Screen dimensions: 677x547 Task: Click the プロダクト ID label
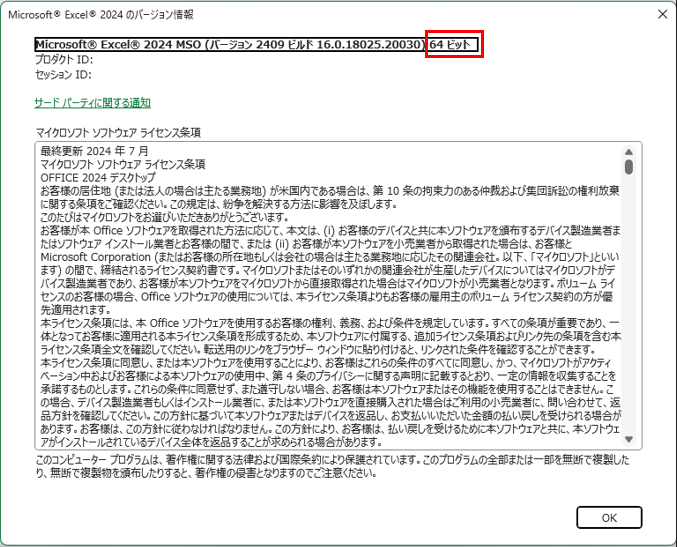pos(64,60)
